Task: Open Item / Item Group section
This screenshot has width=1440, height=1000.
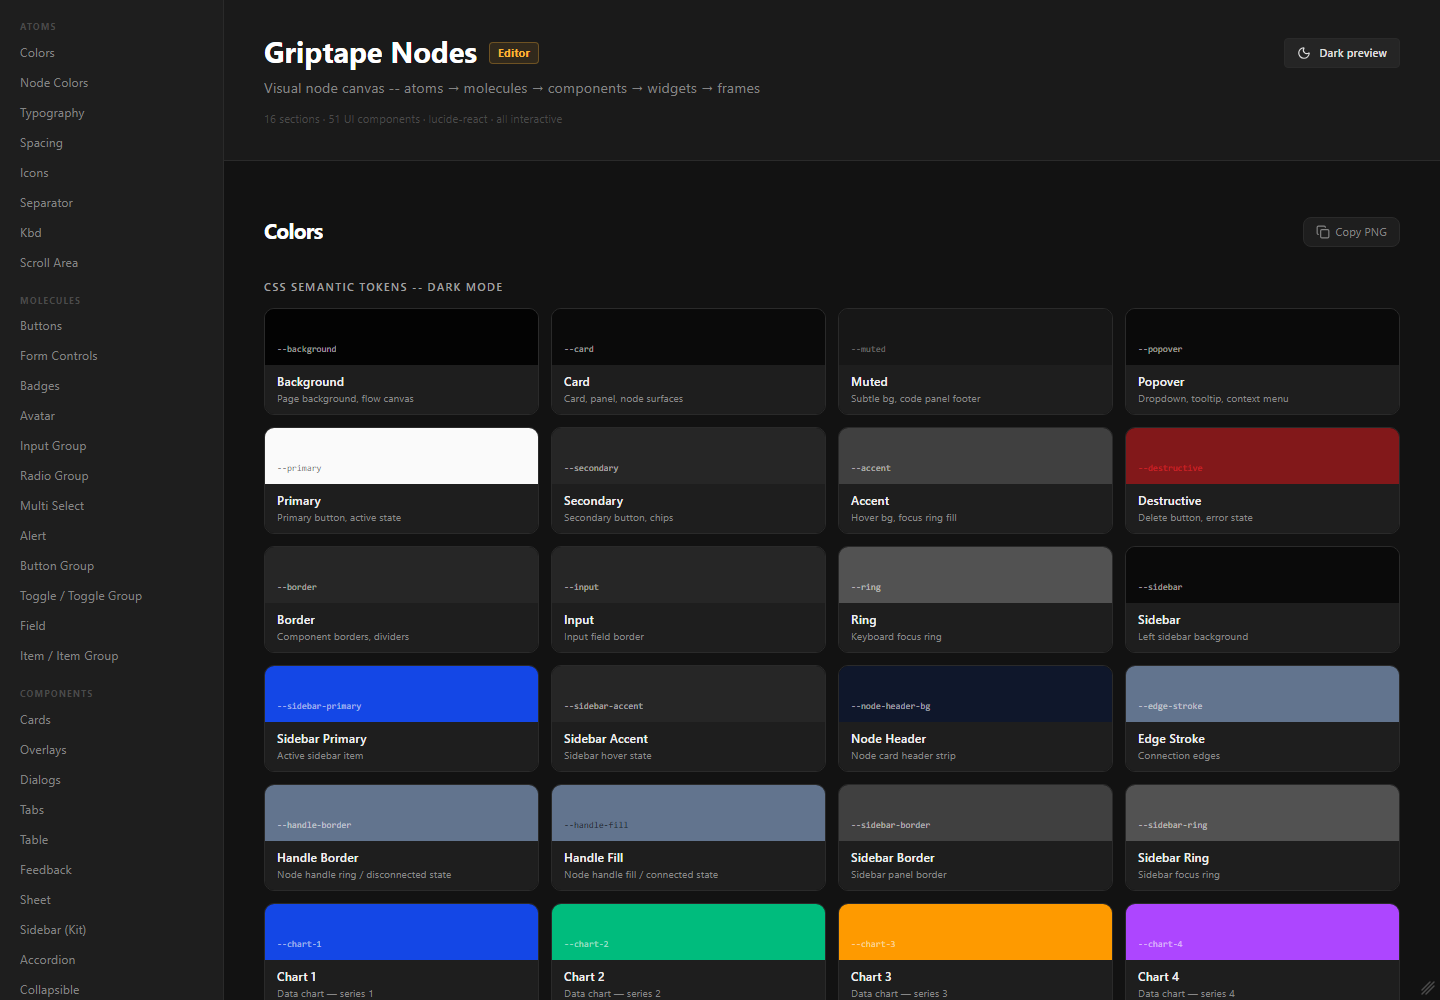Action: 69,656
